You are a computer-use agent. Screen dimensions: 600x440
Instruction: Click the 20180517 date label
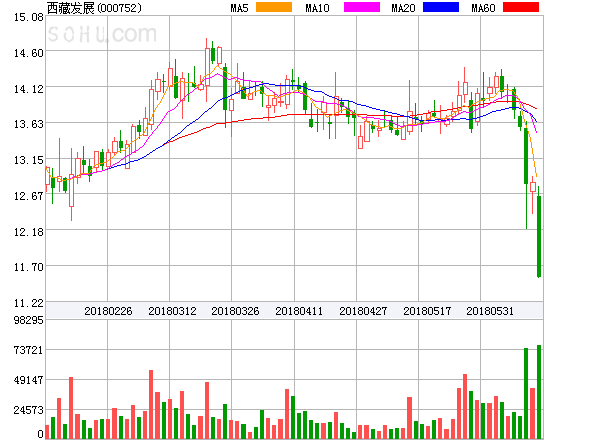tap(427, 311)
